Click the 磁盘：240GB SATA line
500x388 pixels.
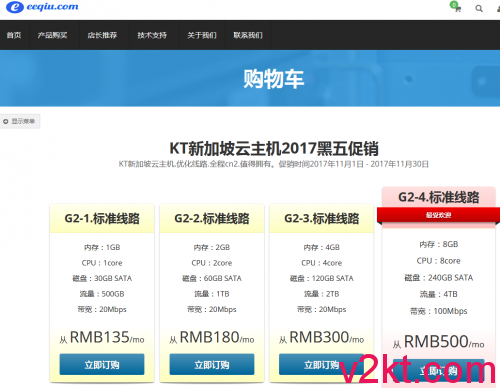coord(439,278)
